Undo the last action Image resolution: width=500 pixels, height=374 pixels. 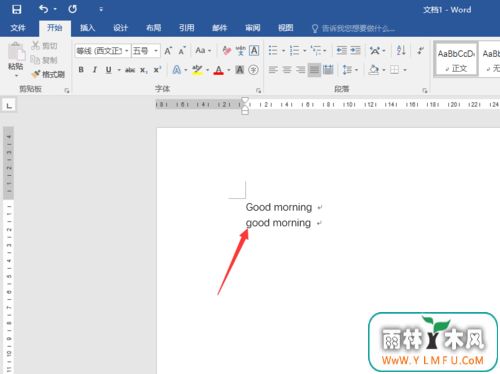click(43, 9)
